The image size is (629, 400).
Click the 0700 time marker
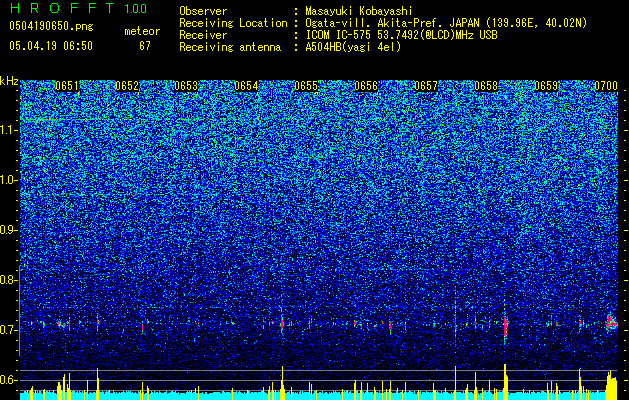point(606,86)
